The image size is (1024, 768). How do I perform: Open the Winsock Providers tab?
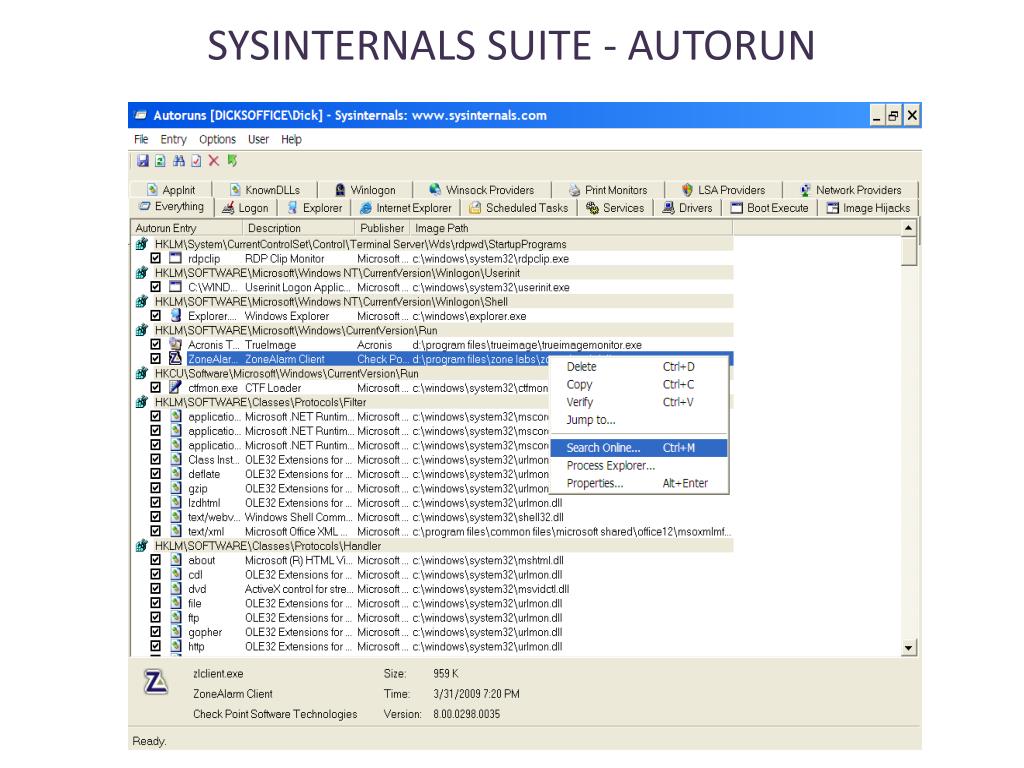point(482,190)
